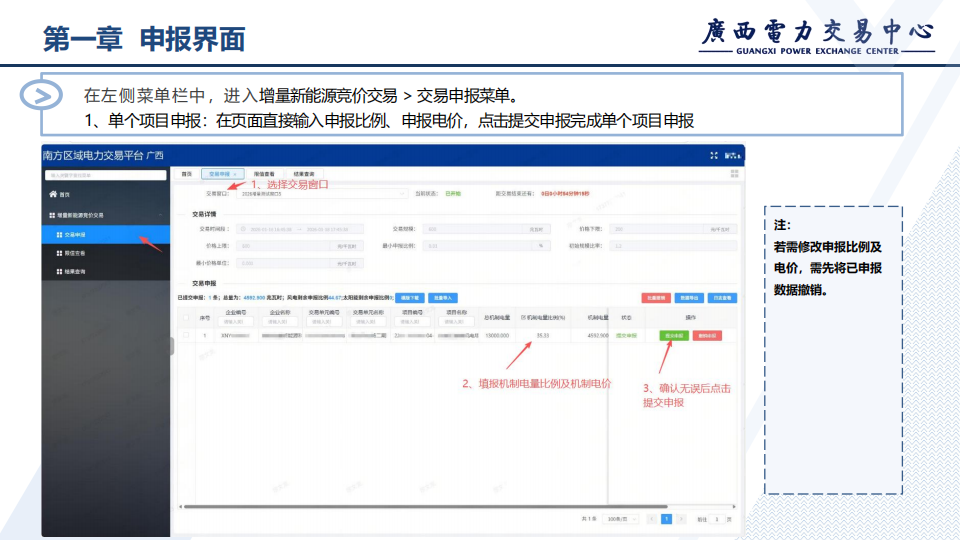Click the edit icon in the 机制电量比例 column header

coord(523,318)
